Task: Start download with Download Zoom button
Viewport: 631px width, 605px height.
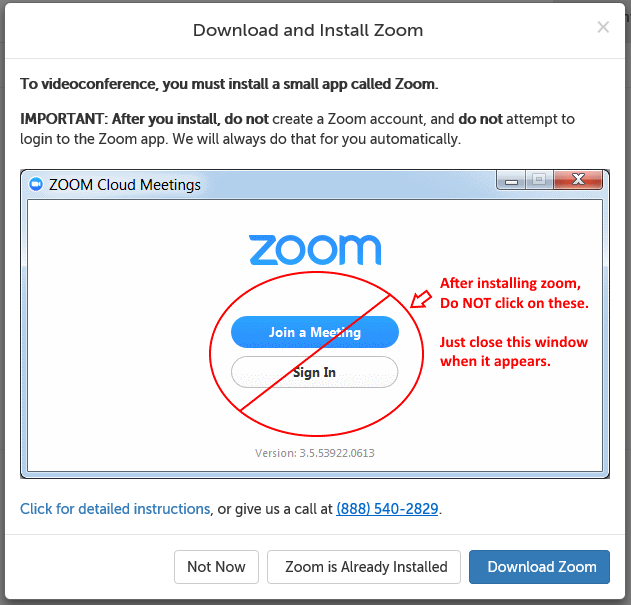Action: coord(541,567)
